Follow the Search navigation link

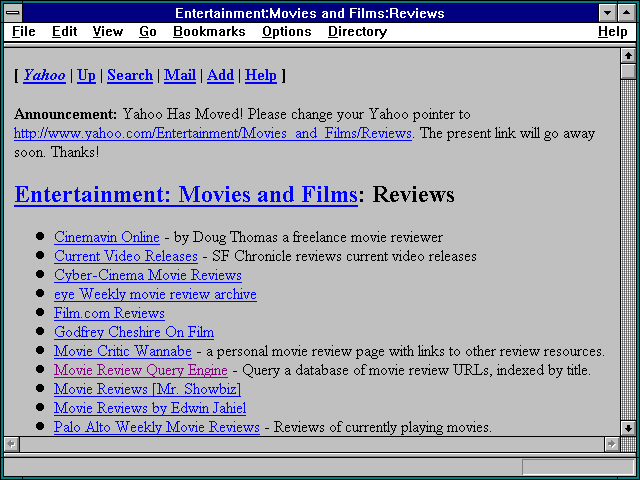pyautogui.click(x=130, y=75)
